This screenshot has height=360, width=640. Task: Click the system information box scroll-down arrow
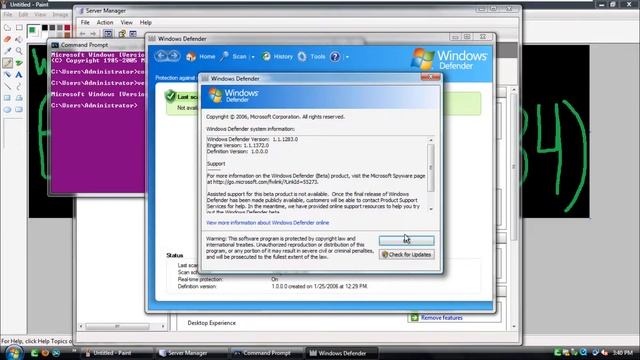(431, 209)
